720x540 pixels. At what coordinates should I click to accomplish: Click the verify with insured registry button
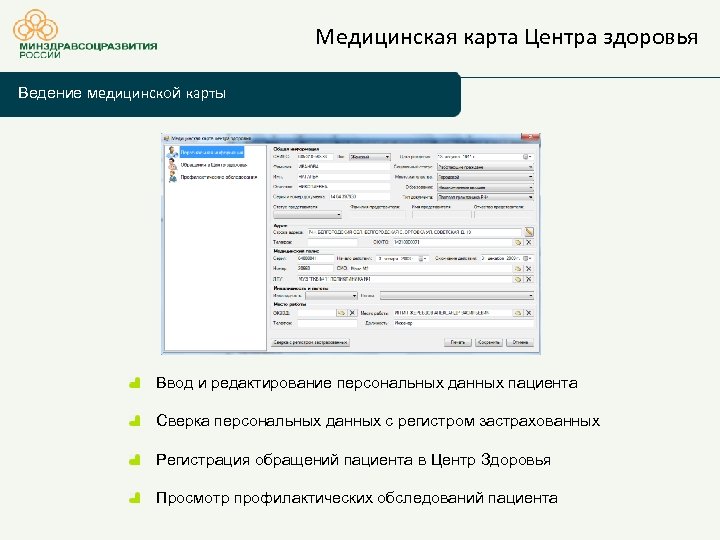click(311, 342)
